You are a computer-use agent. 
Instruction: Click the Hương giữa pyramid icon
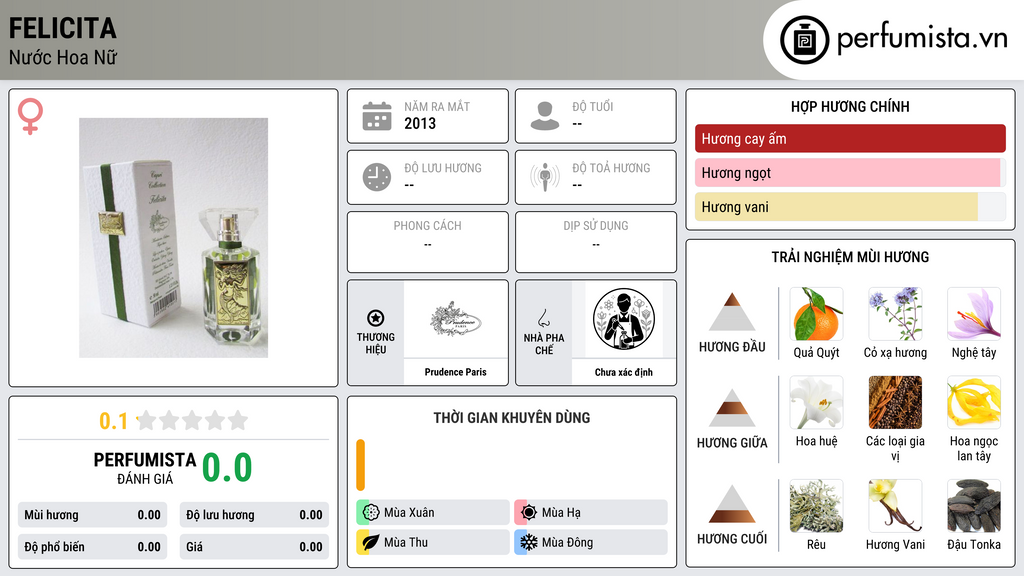732,408
